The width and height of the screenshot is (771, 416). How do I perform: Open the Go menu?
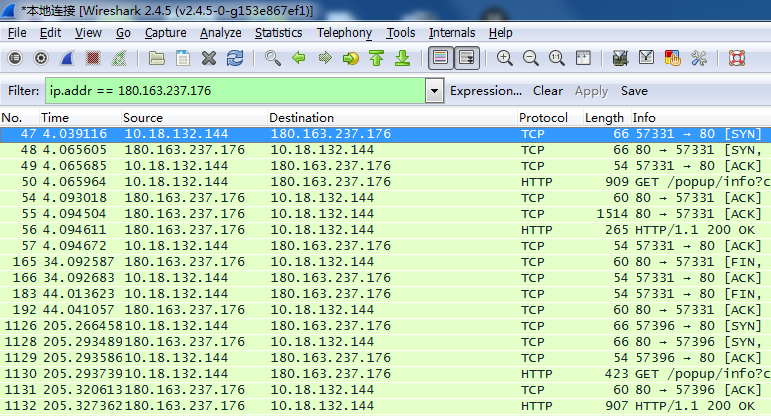123,32
